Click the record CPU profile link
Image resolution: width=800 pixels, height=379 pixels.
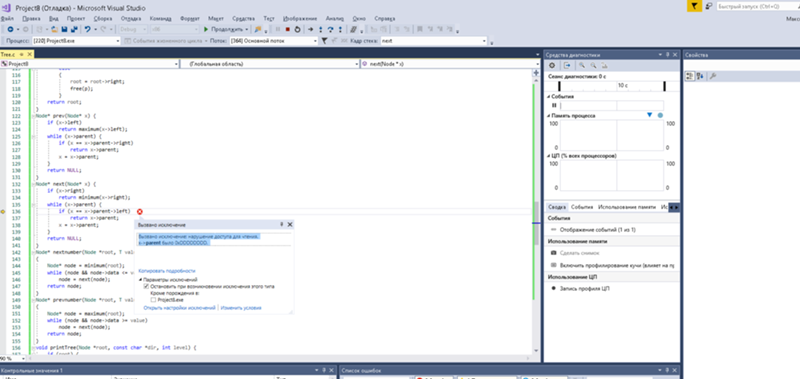coord(584,289)
